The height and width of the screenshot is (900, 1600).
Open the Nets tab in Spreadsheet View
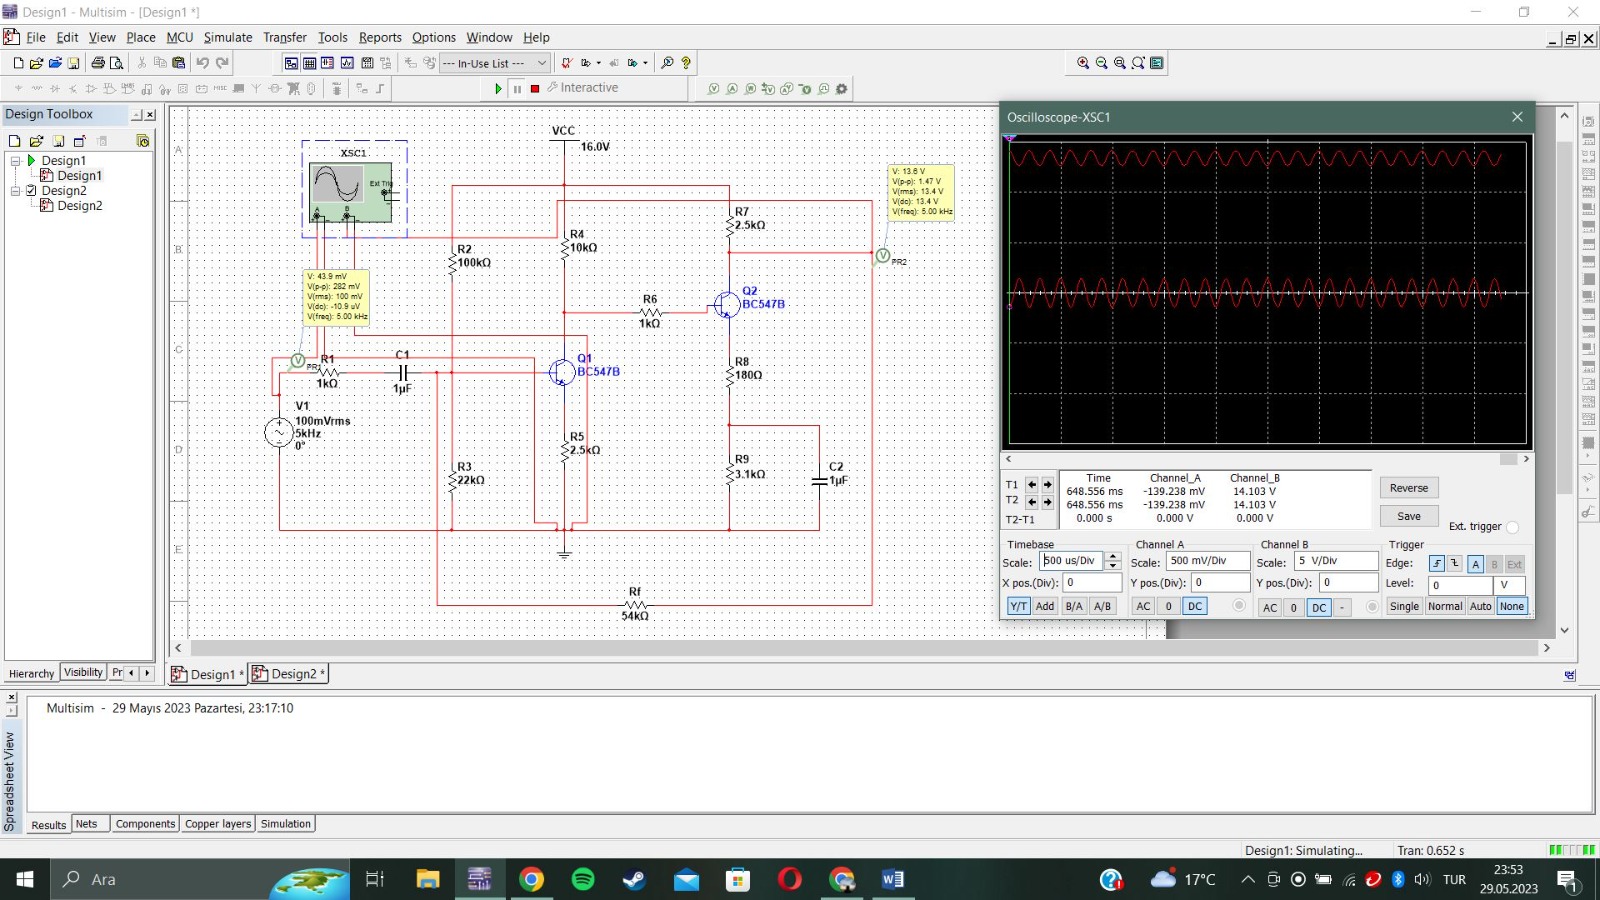click(x=87, y=824)
